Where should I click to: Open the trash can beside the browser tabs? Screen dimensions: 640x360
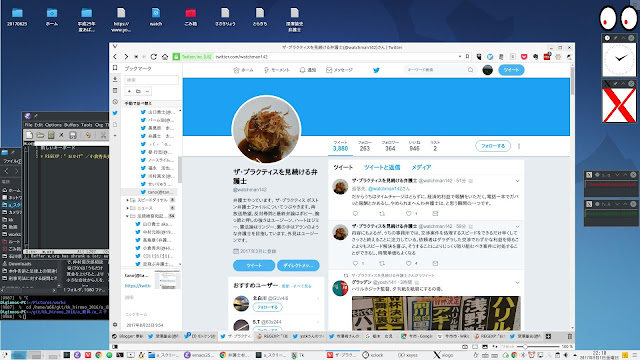tap(569, 336)
